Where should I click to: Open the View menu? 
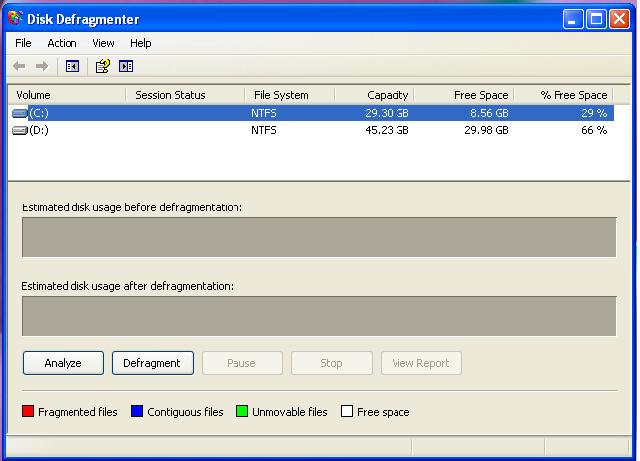click(x=103, y=43)
